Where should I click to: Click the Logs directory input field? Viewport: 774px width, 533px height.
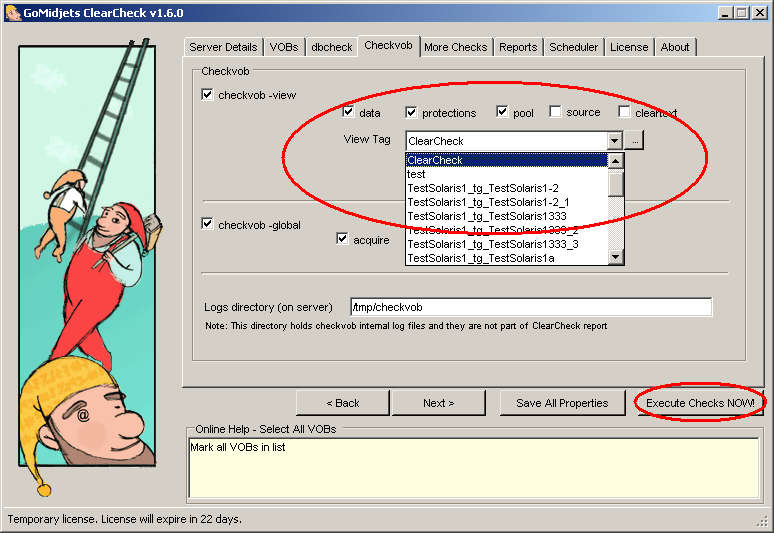(x=530, y=307)
